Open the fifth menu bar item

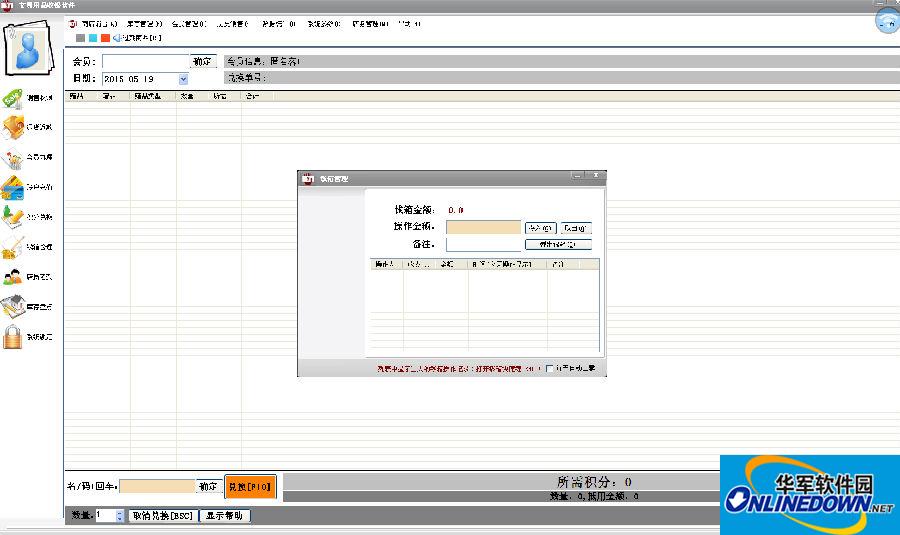(x=278, y=24)
